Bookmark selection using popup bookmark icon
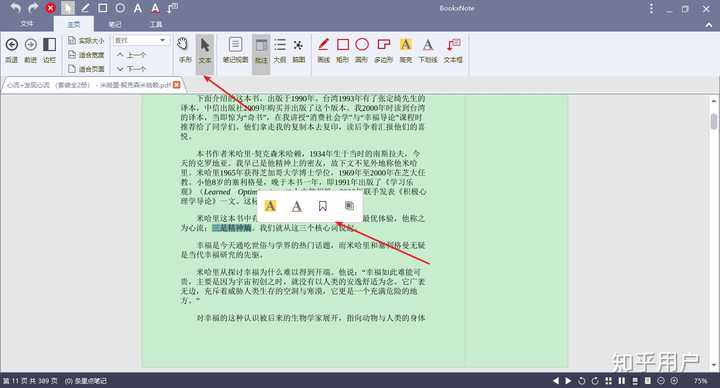The image size is (720, 388). point(323,206)
